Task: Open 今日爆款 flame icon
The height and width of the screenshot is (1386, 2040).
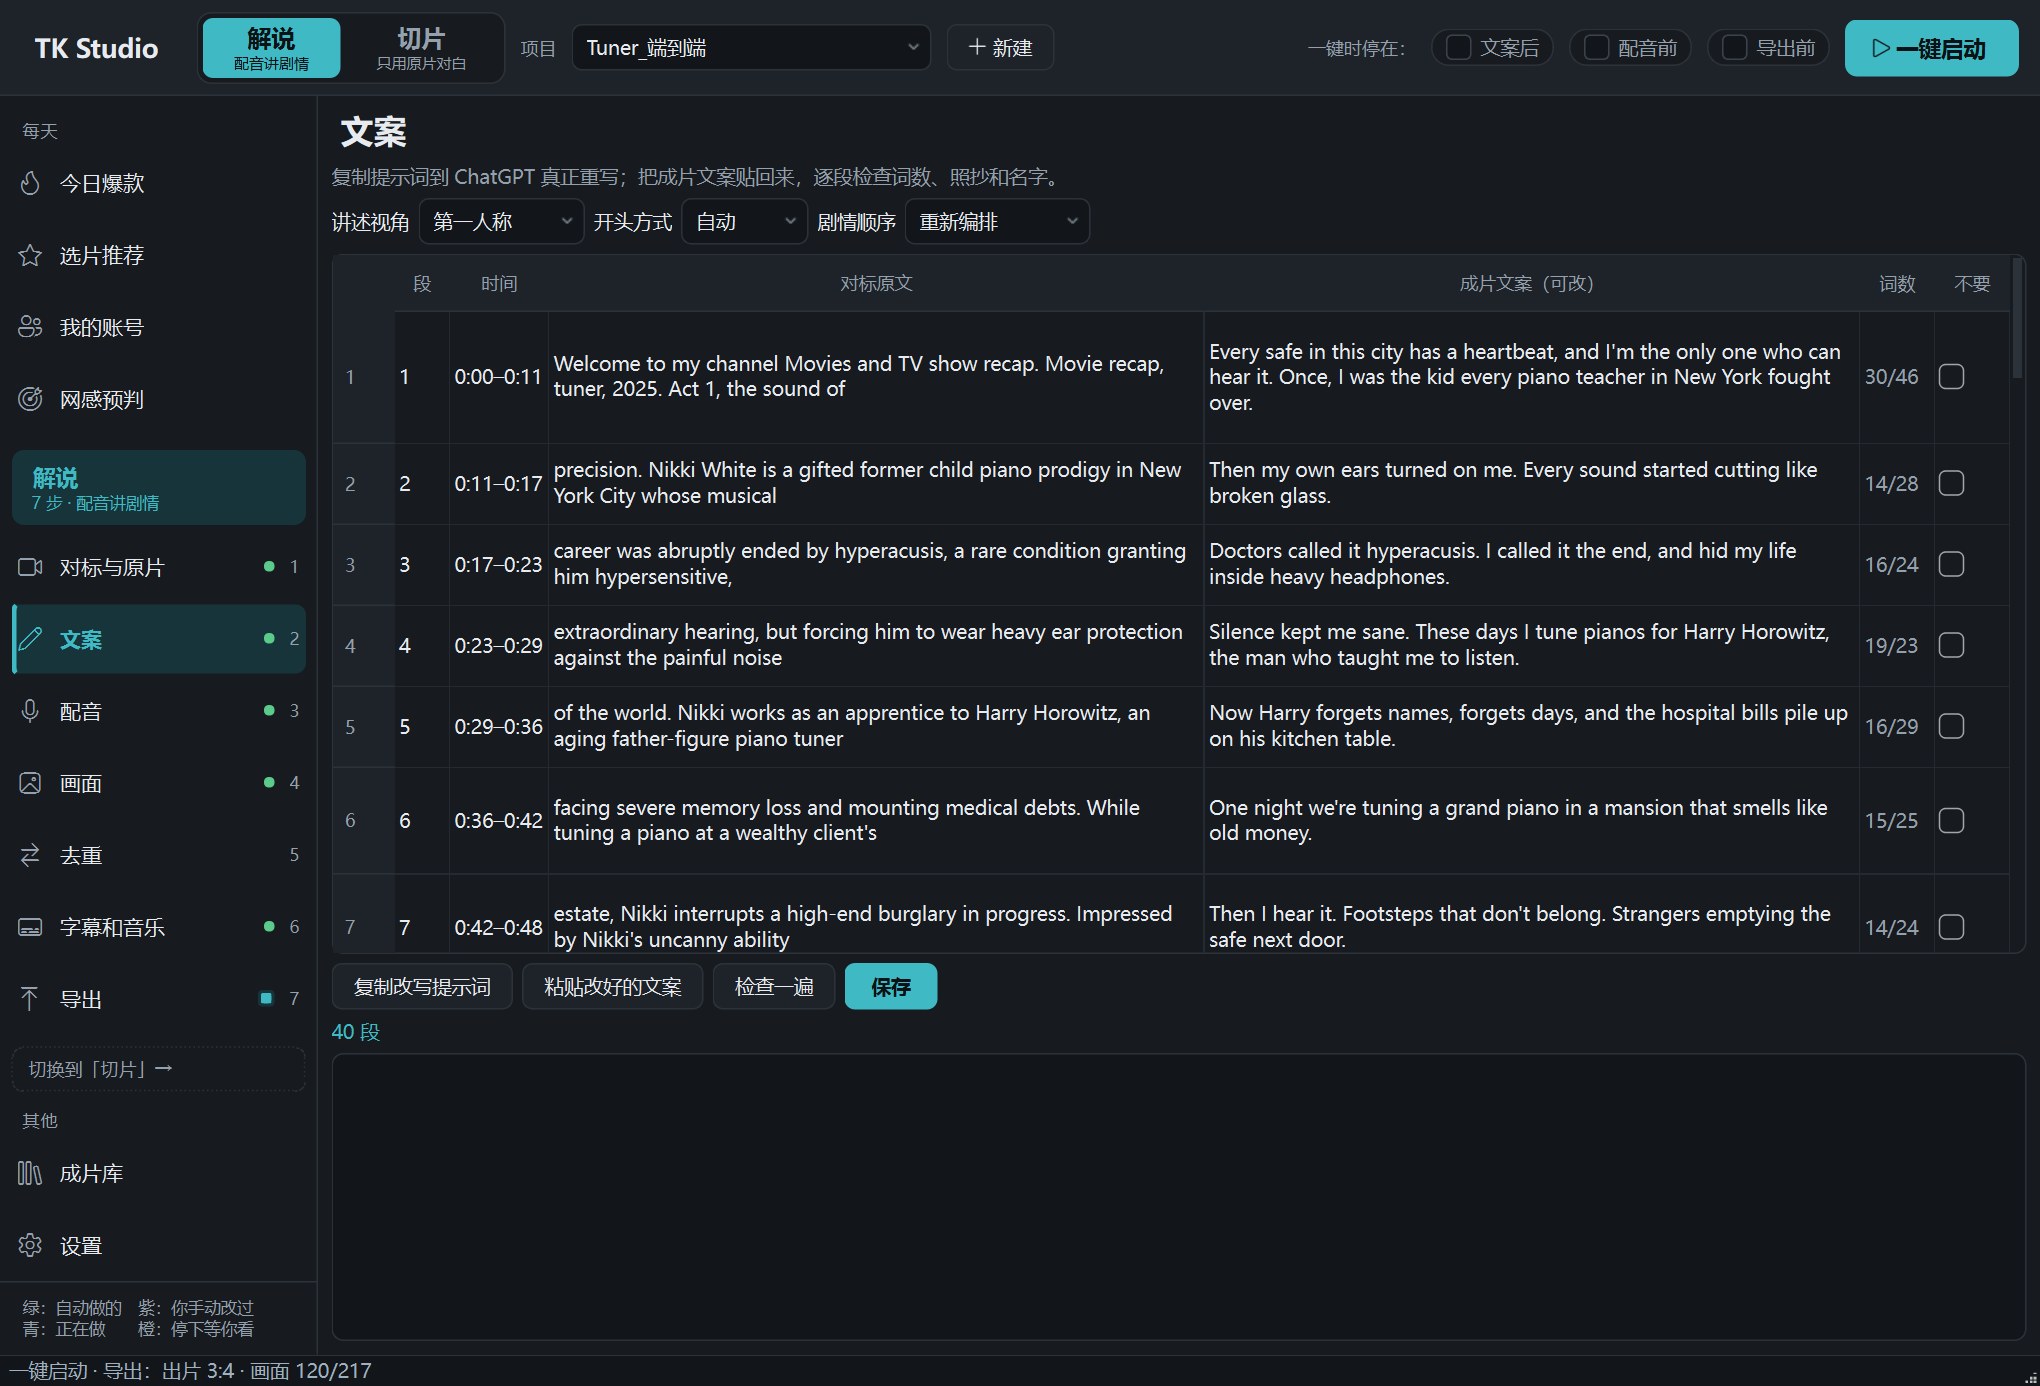Action: click(30, 183)
